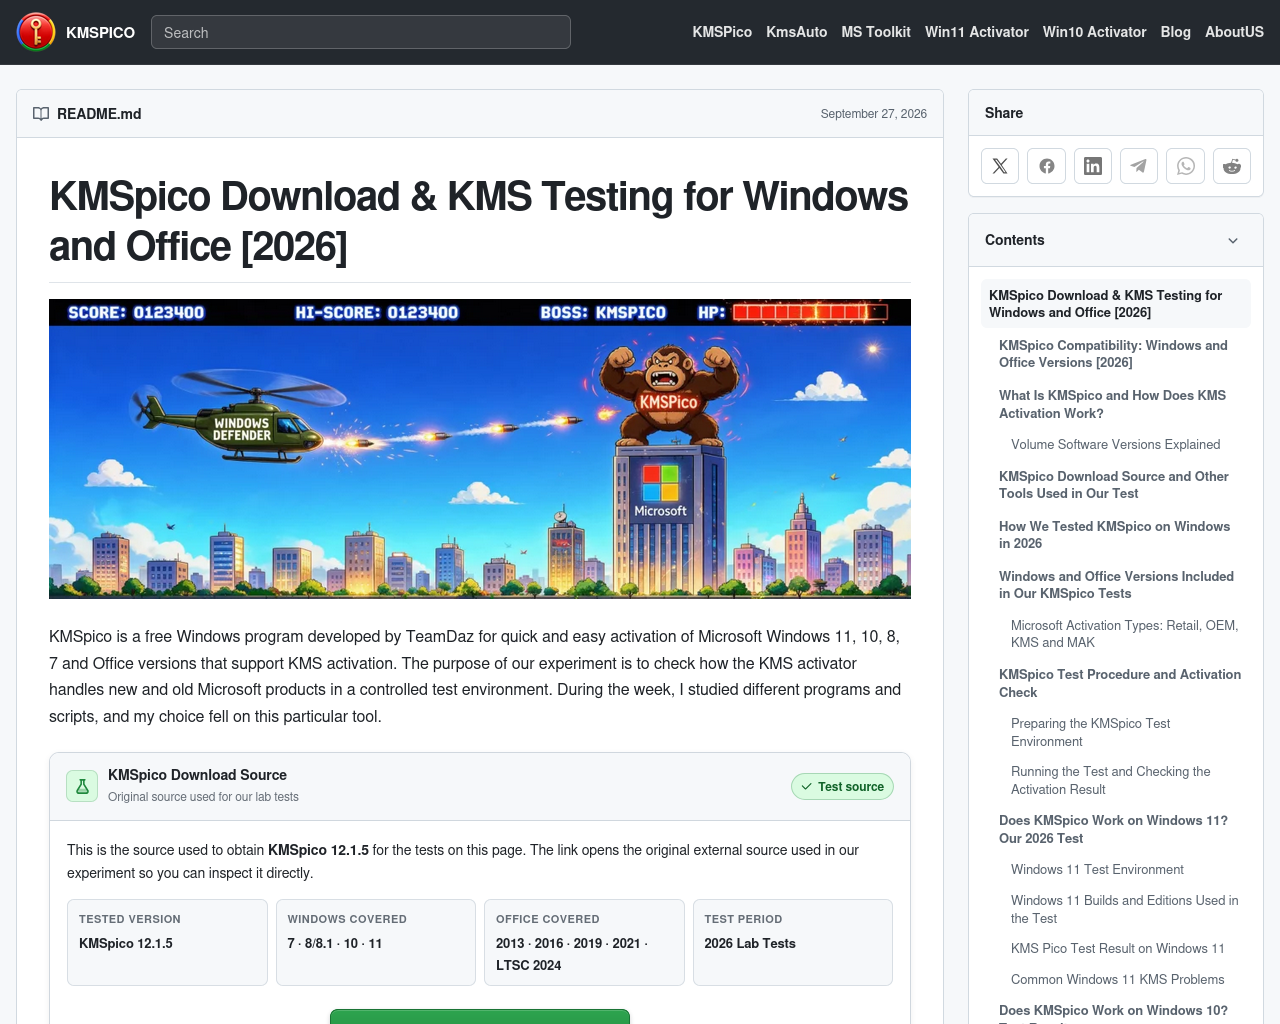This screenshot has width=1280, height=1024.
Task: Click the green flask lab icon
Action: pyautogui.click(x=82, y=786)
